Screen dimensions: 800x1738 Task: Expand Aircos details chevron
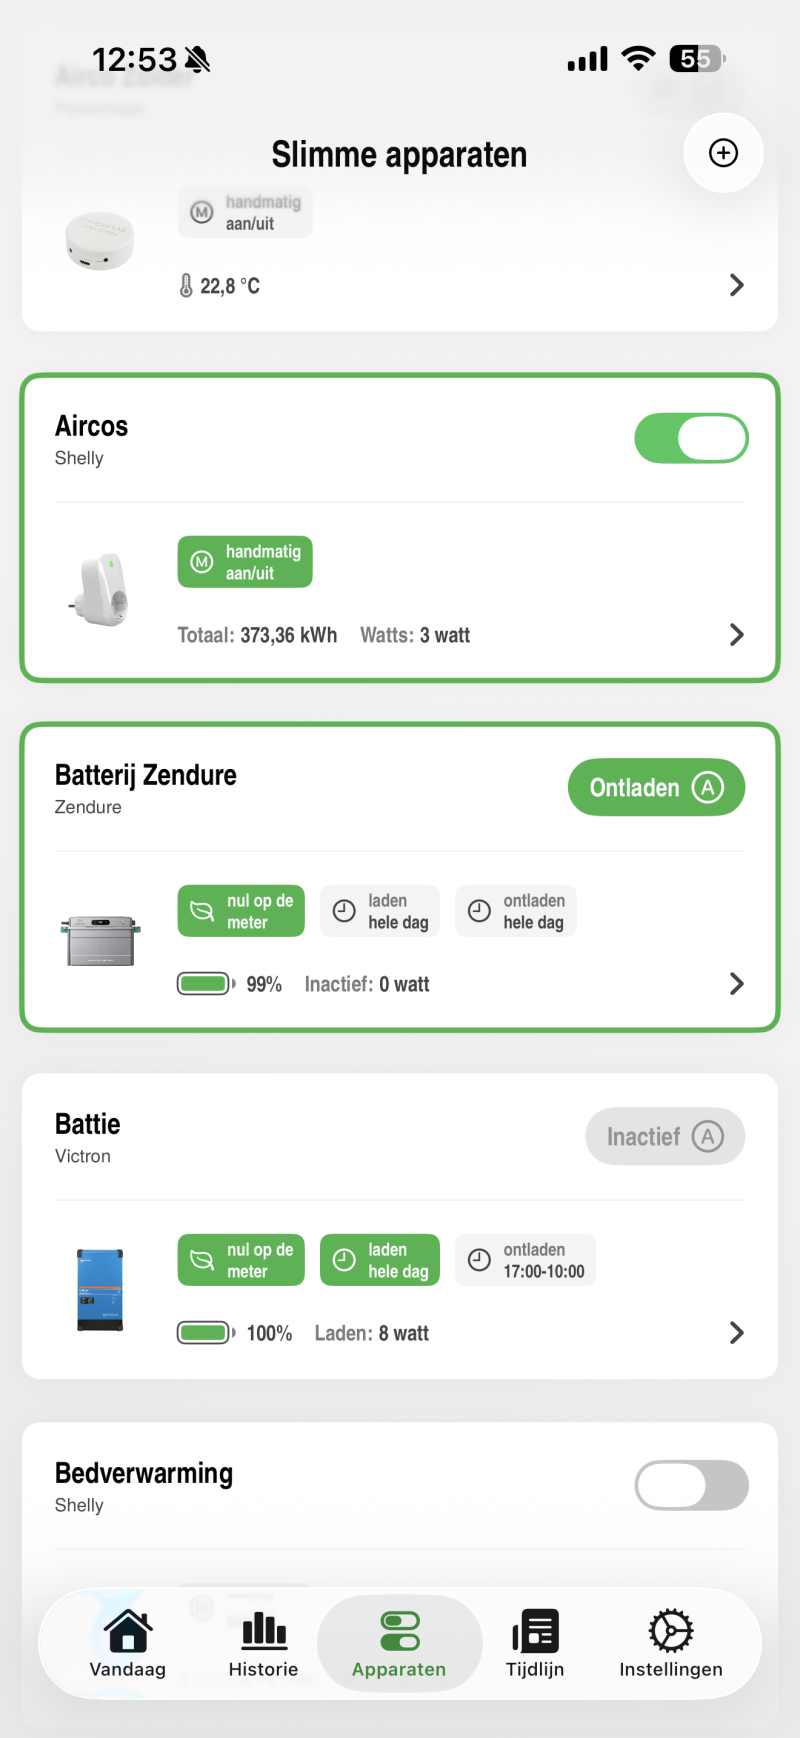pos(737,635)
